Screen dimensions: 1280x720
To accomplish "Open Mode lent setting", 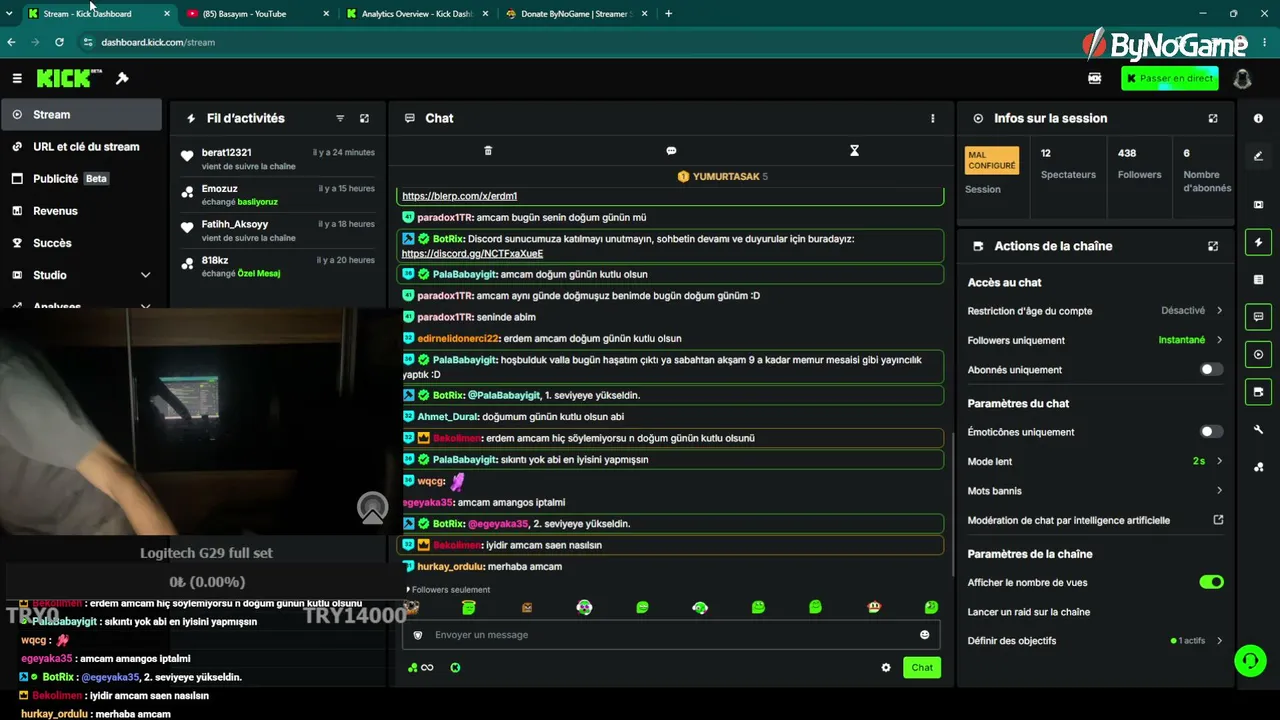I will (x=1095, y=462).
